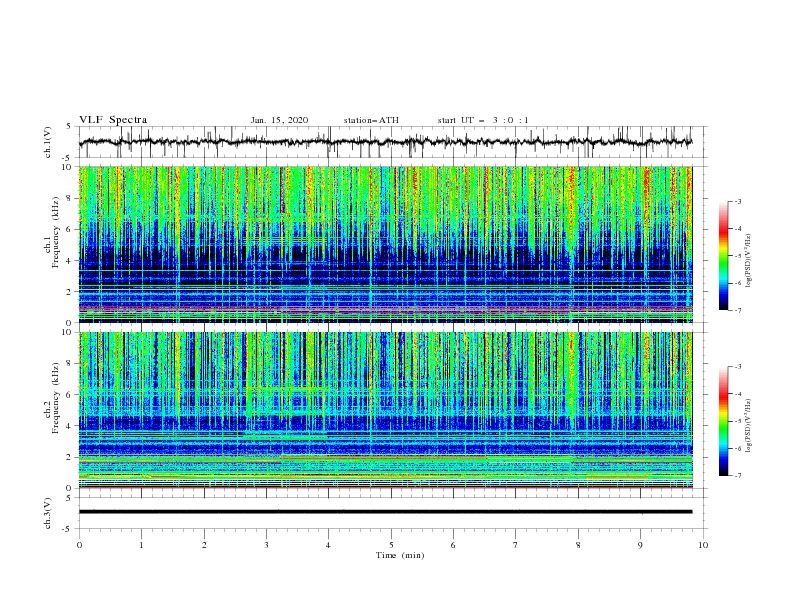Image resolution: width=792 pixels, height=612 pixels.
Task: Click the lower "log(PSD)(V²/Hz)" colorbar label
Action: click(x=750, y=425)
